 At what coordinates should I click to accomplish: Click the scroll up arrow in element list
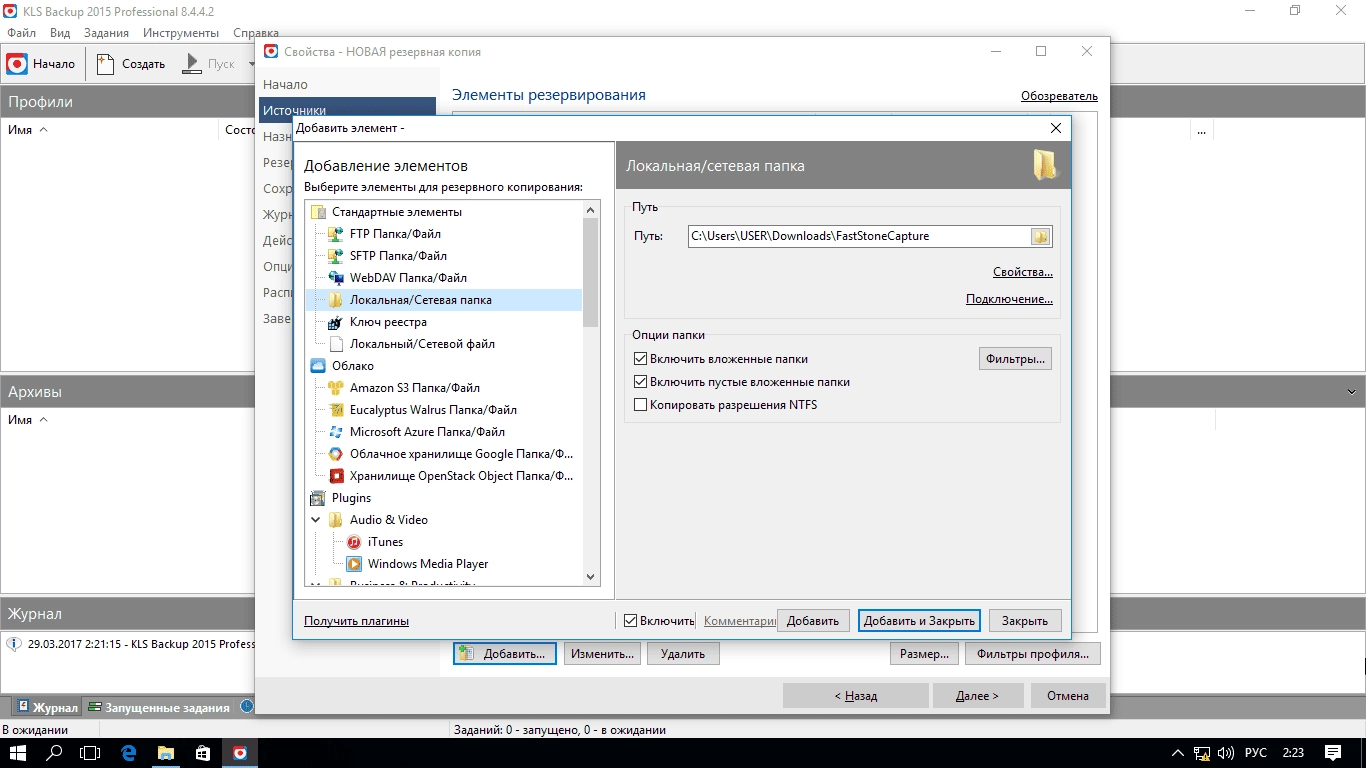click(590, 211)
